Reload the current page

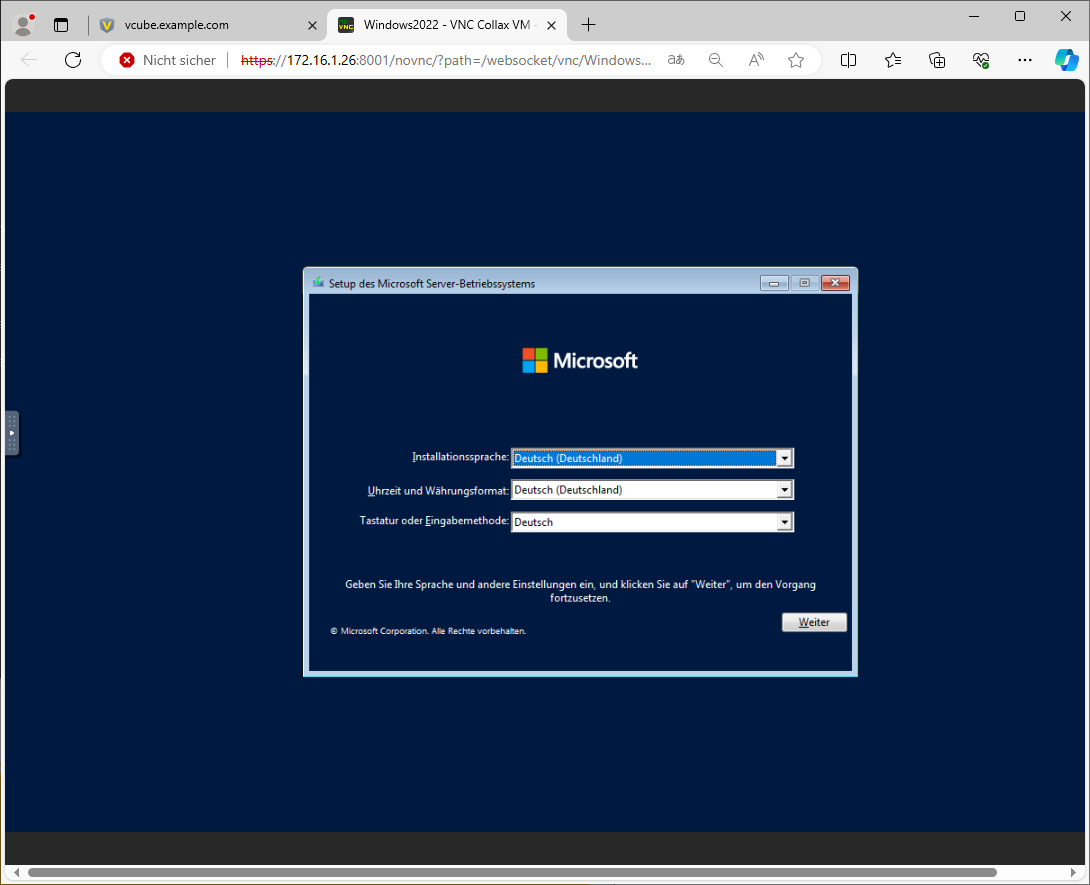[x=73, y=60]
